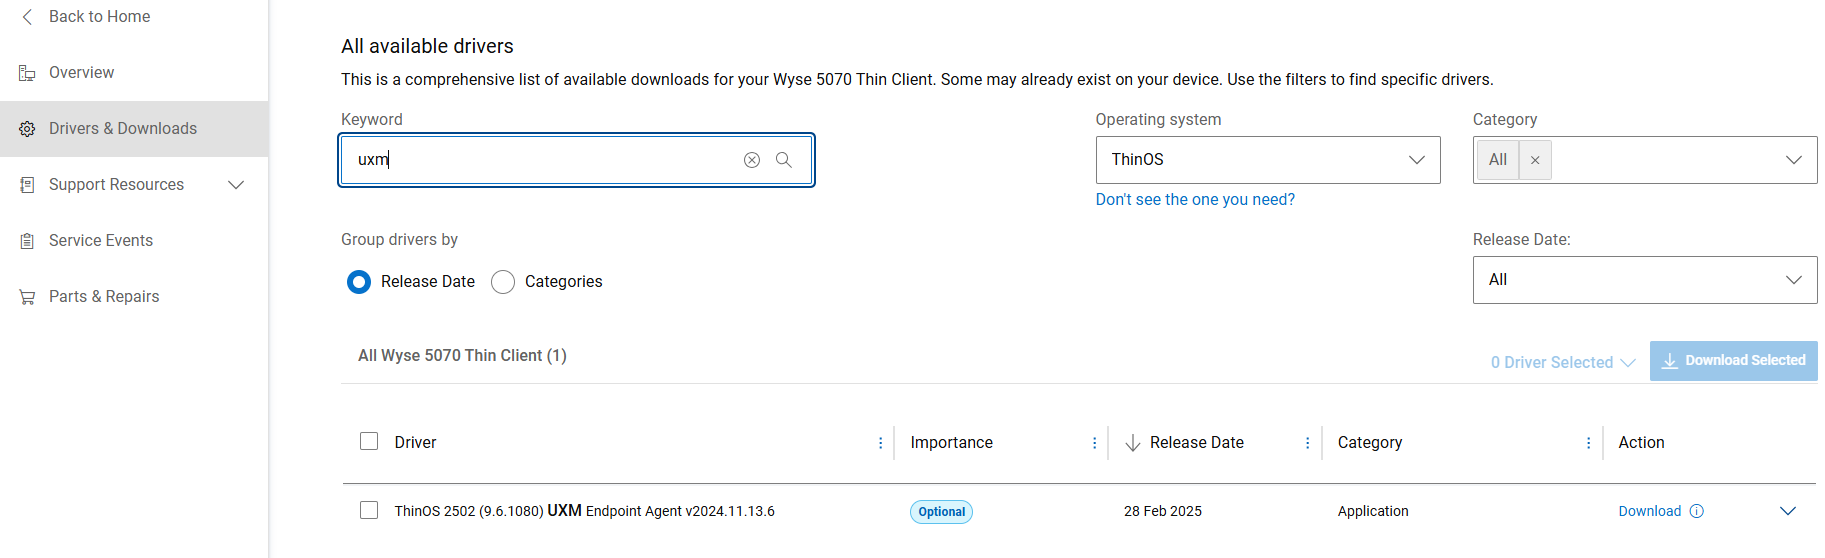Open the Importance column options menu
The width and height of the screenshot is (1825, 558).
(1094, 443)
